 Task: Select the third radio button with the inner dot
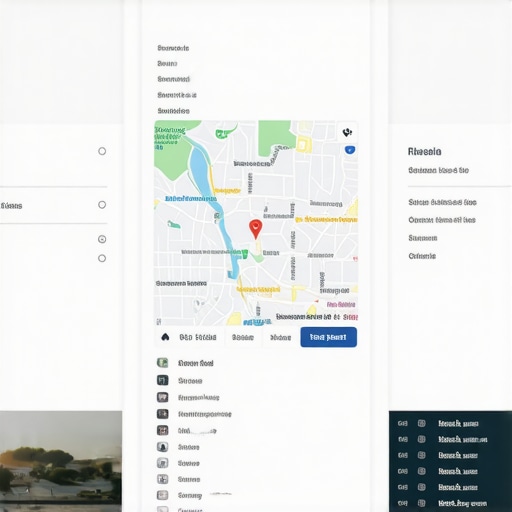coord(102,239)
